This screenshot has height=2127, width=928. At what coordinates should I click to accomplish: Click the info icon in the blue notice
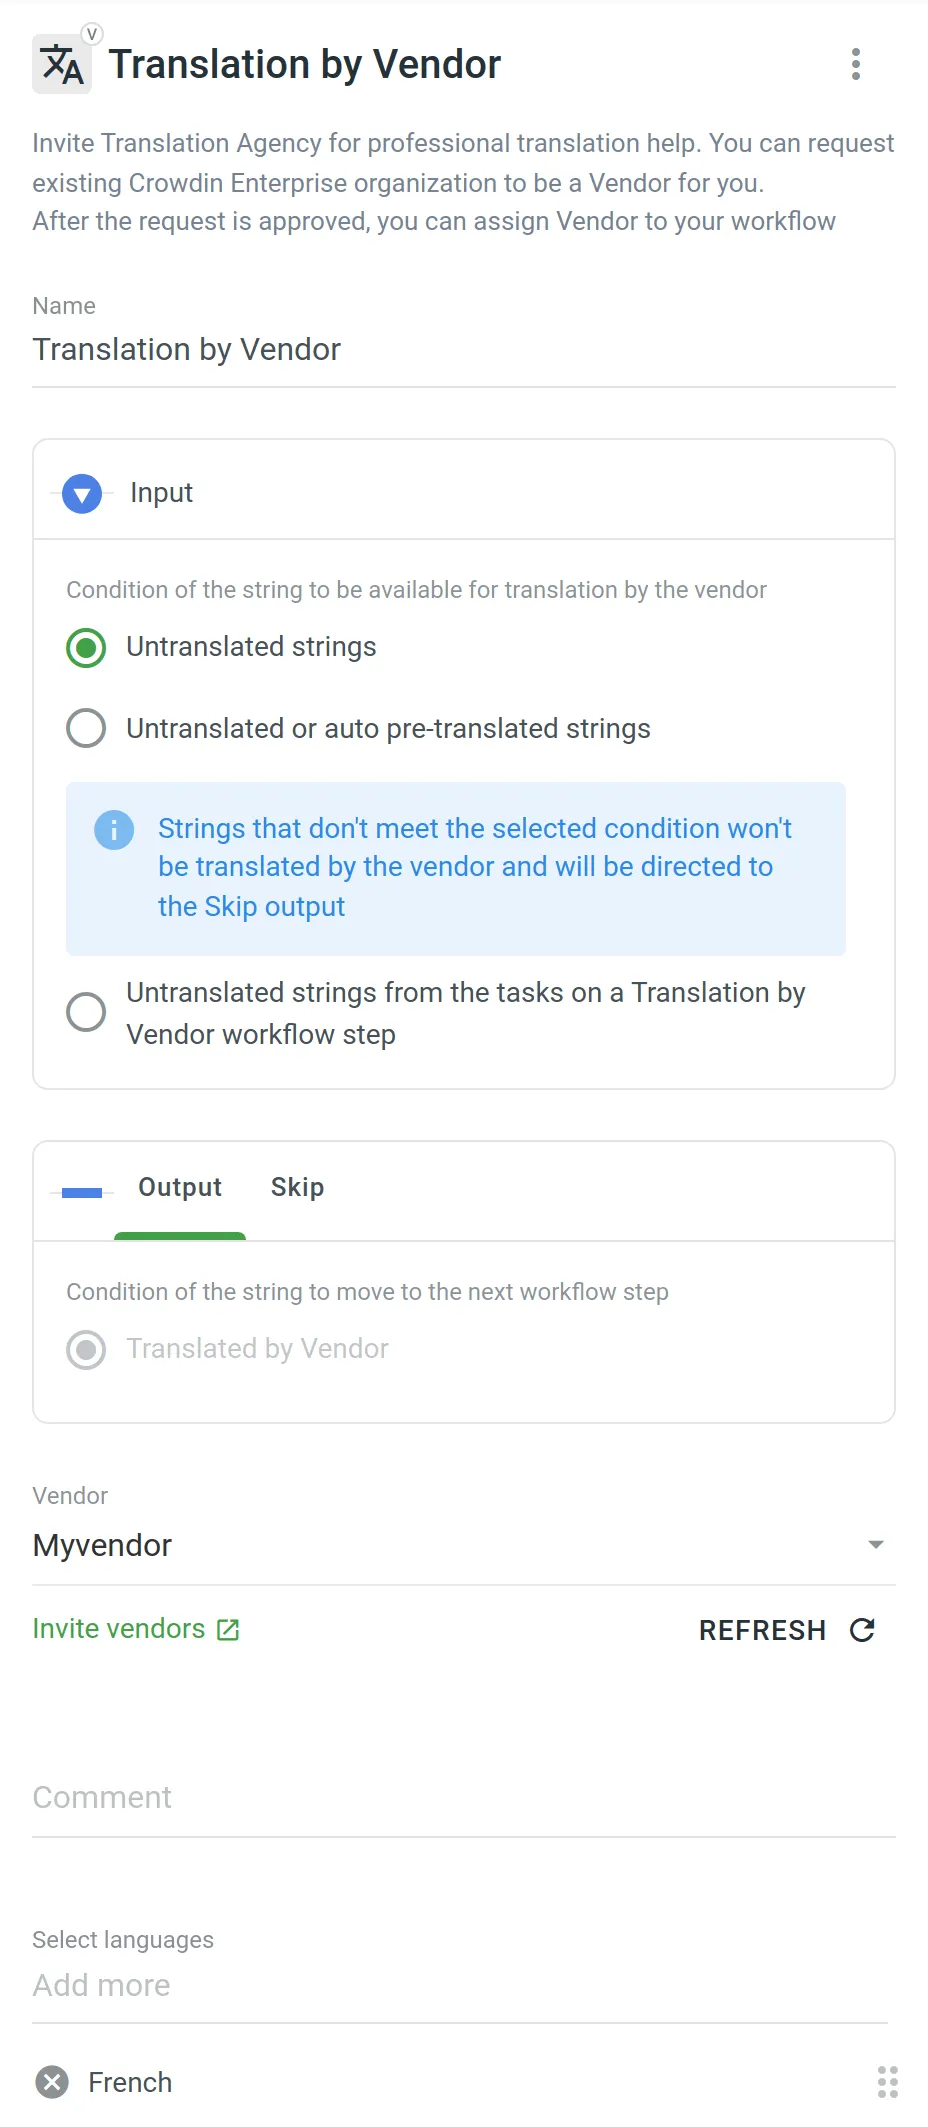(113, 829)
